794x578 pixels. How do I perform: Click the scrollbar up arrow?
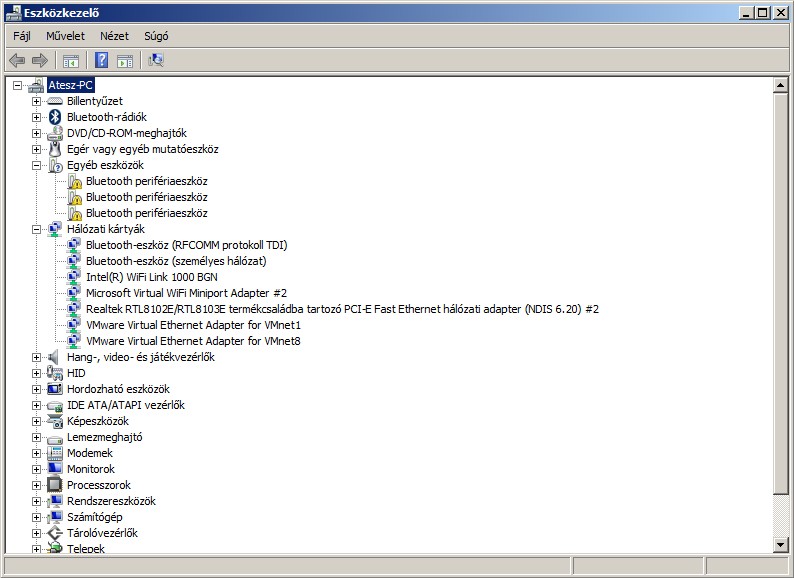click(780, 85)
